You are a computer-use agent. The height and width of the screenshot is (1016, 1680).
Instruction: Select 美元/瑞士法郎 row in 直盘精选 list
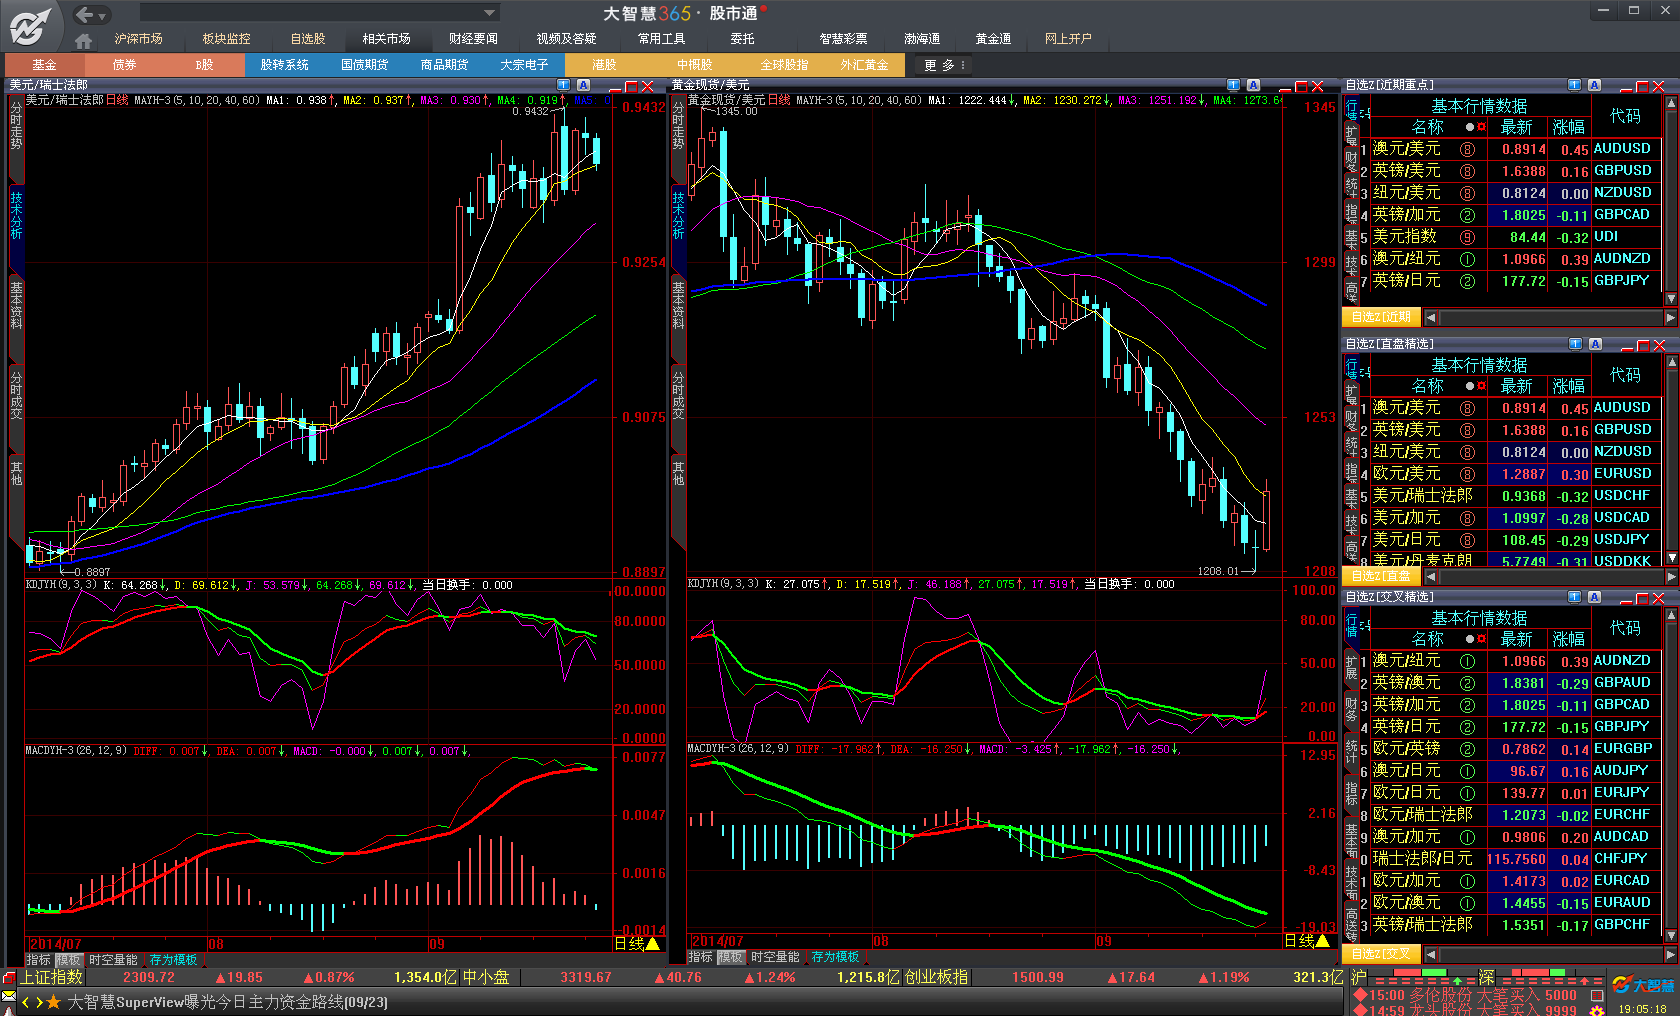[x=1515, y=496]
